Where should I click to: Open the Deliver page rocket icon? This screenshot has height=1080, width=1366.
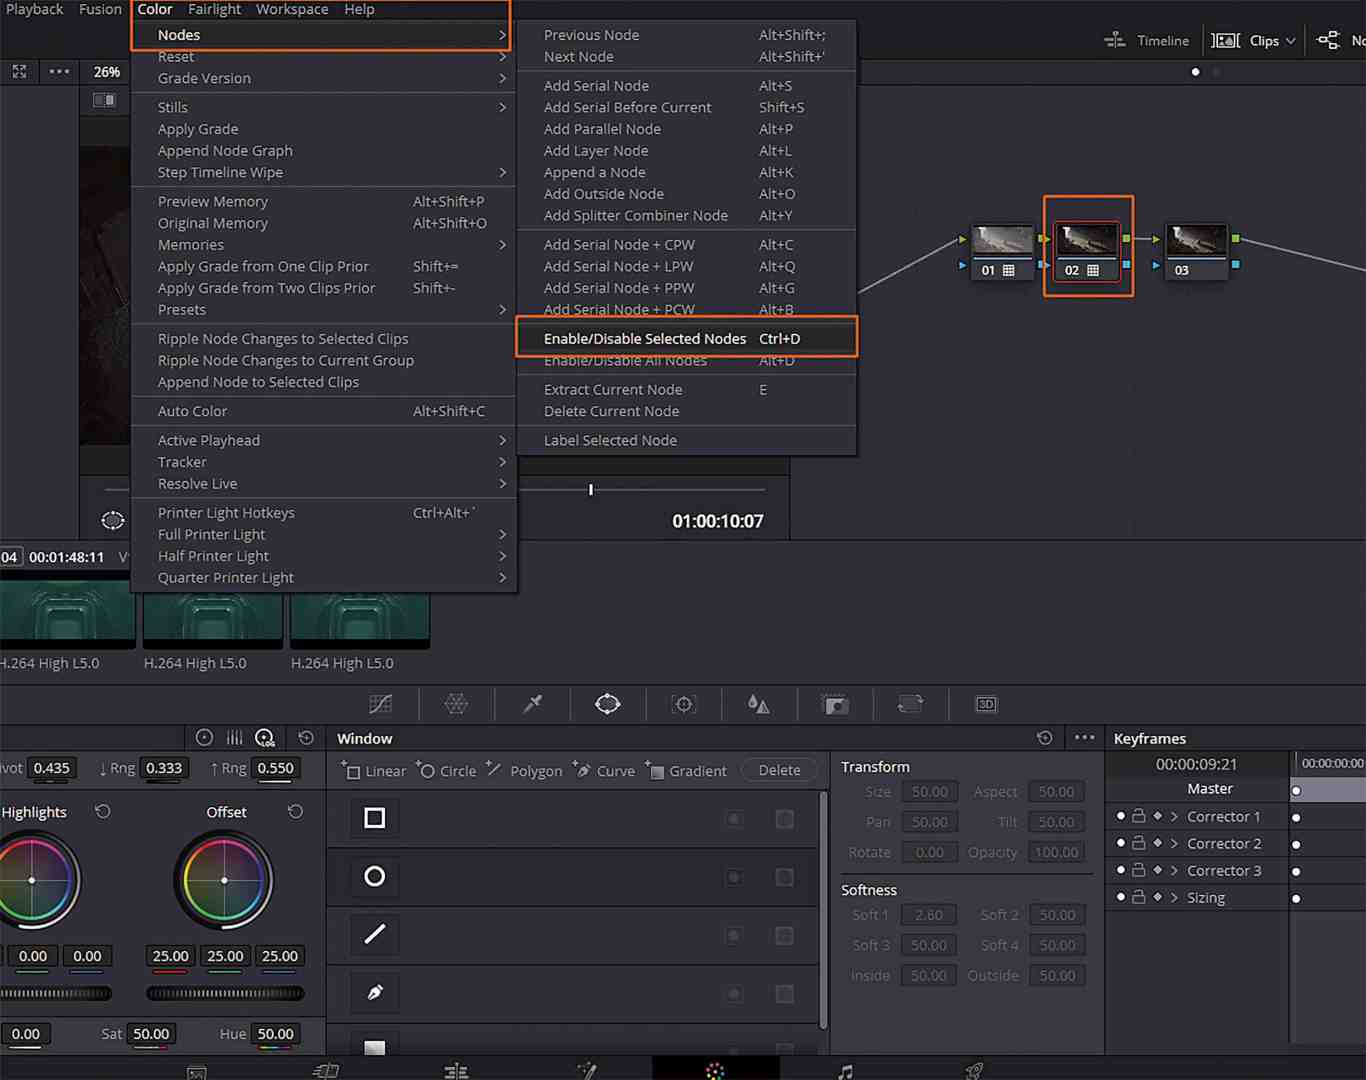pos(974,1071)
